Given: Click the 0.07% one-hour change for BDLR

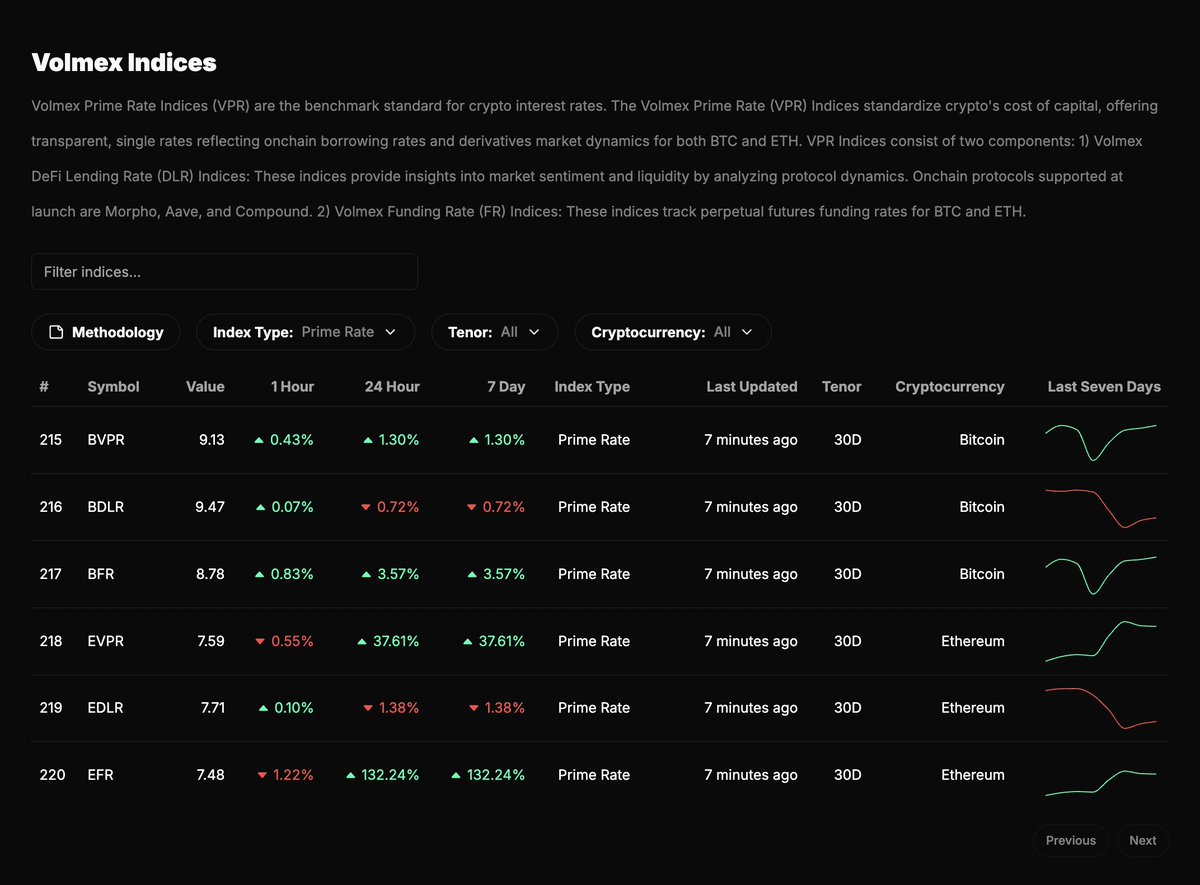Looking at the screenshot, I should click(x=284, y=507).
